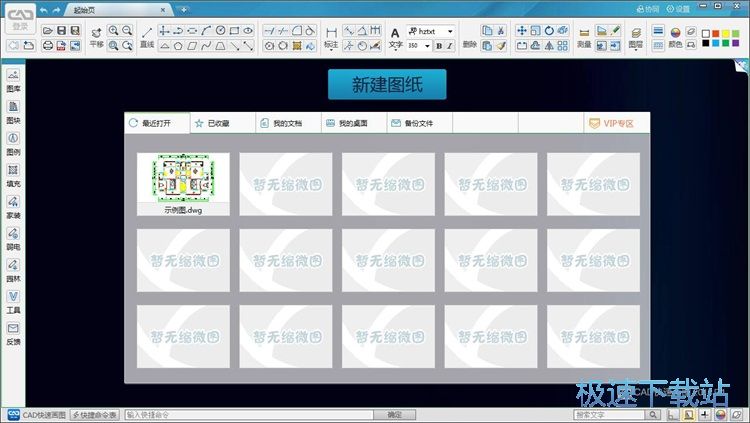Click the cut scissors icon
Viewport: 750px width, 423px height.
501,31
